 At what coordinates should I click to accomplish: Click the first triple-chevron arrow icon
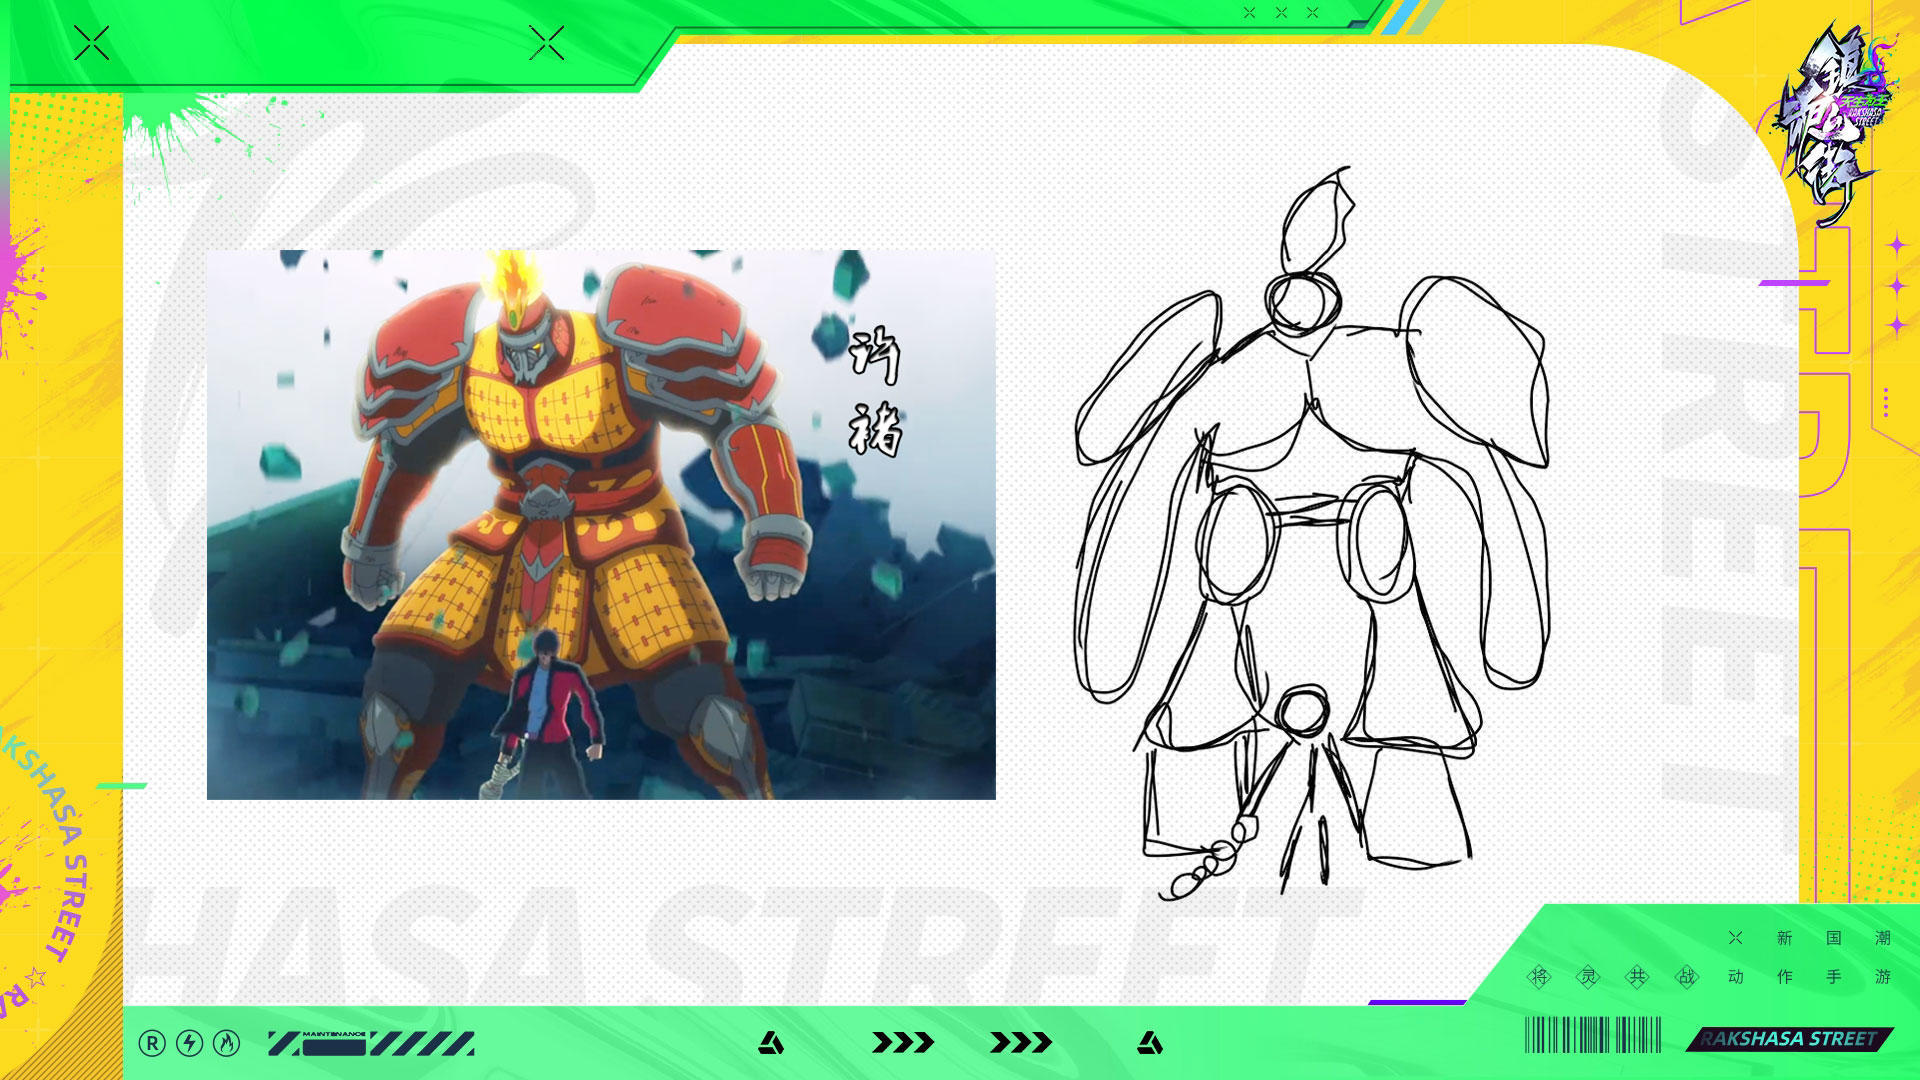click(x=903, y=1043)
